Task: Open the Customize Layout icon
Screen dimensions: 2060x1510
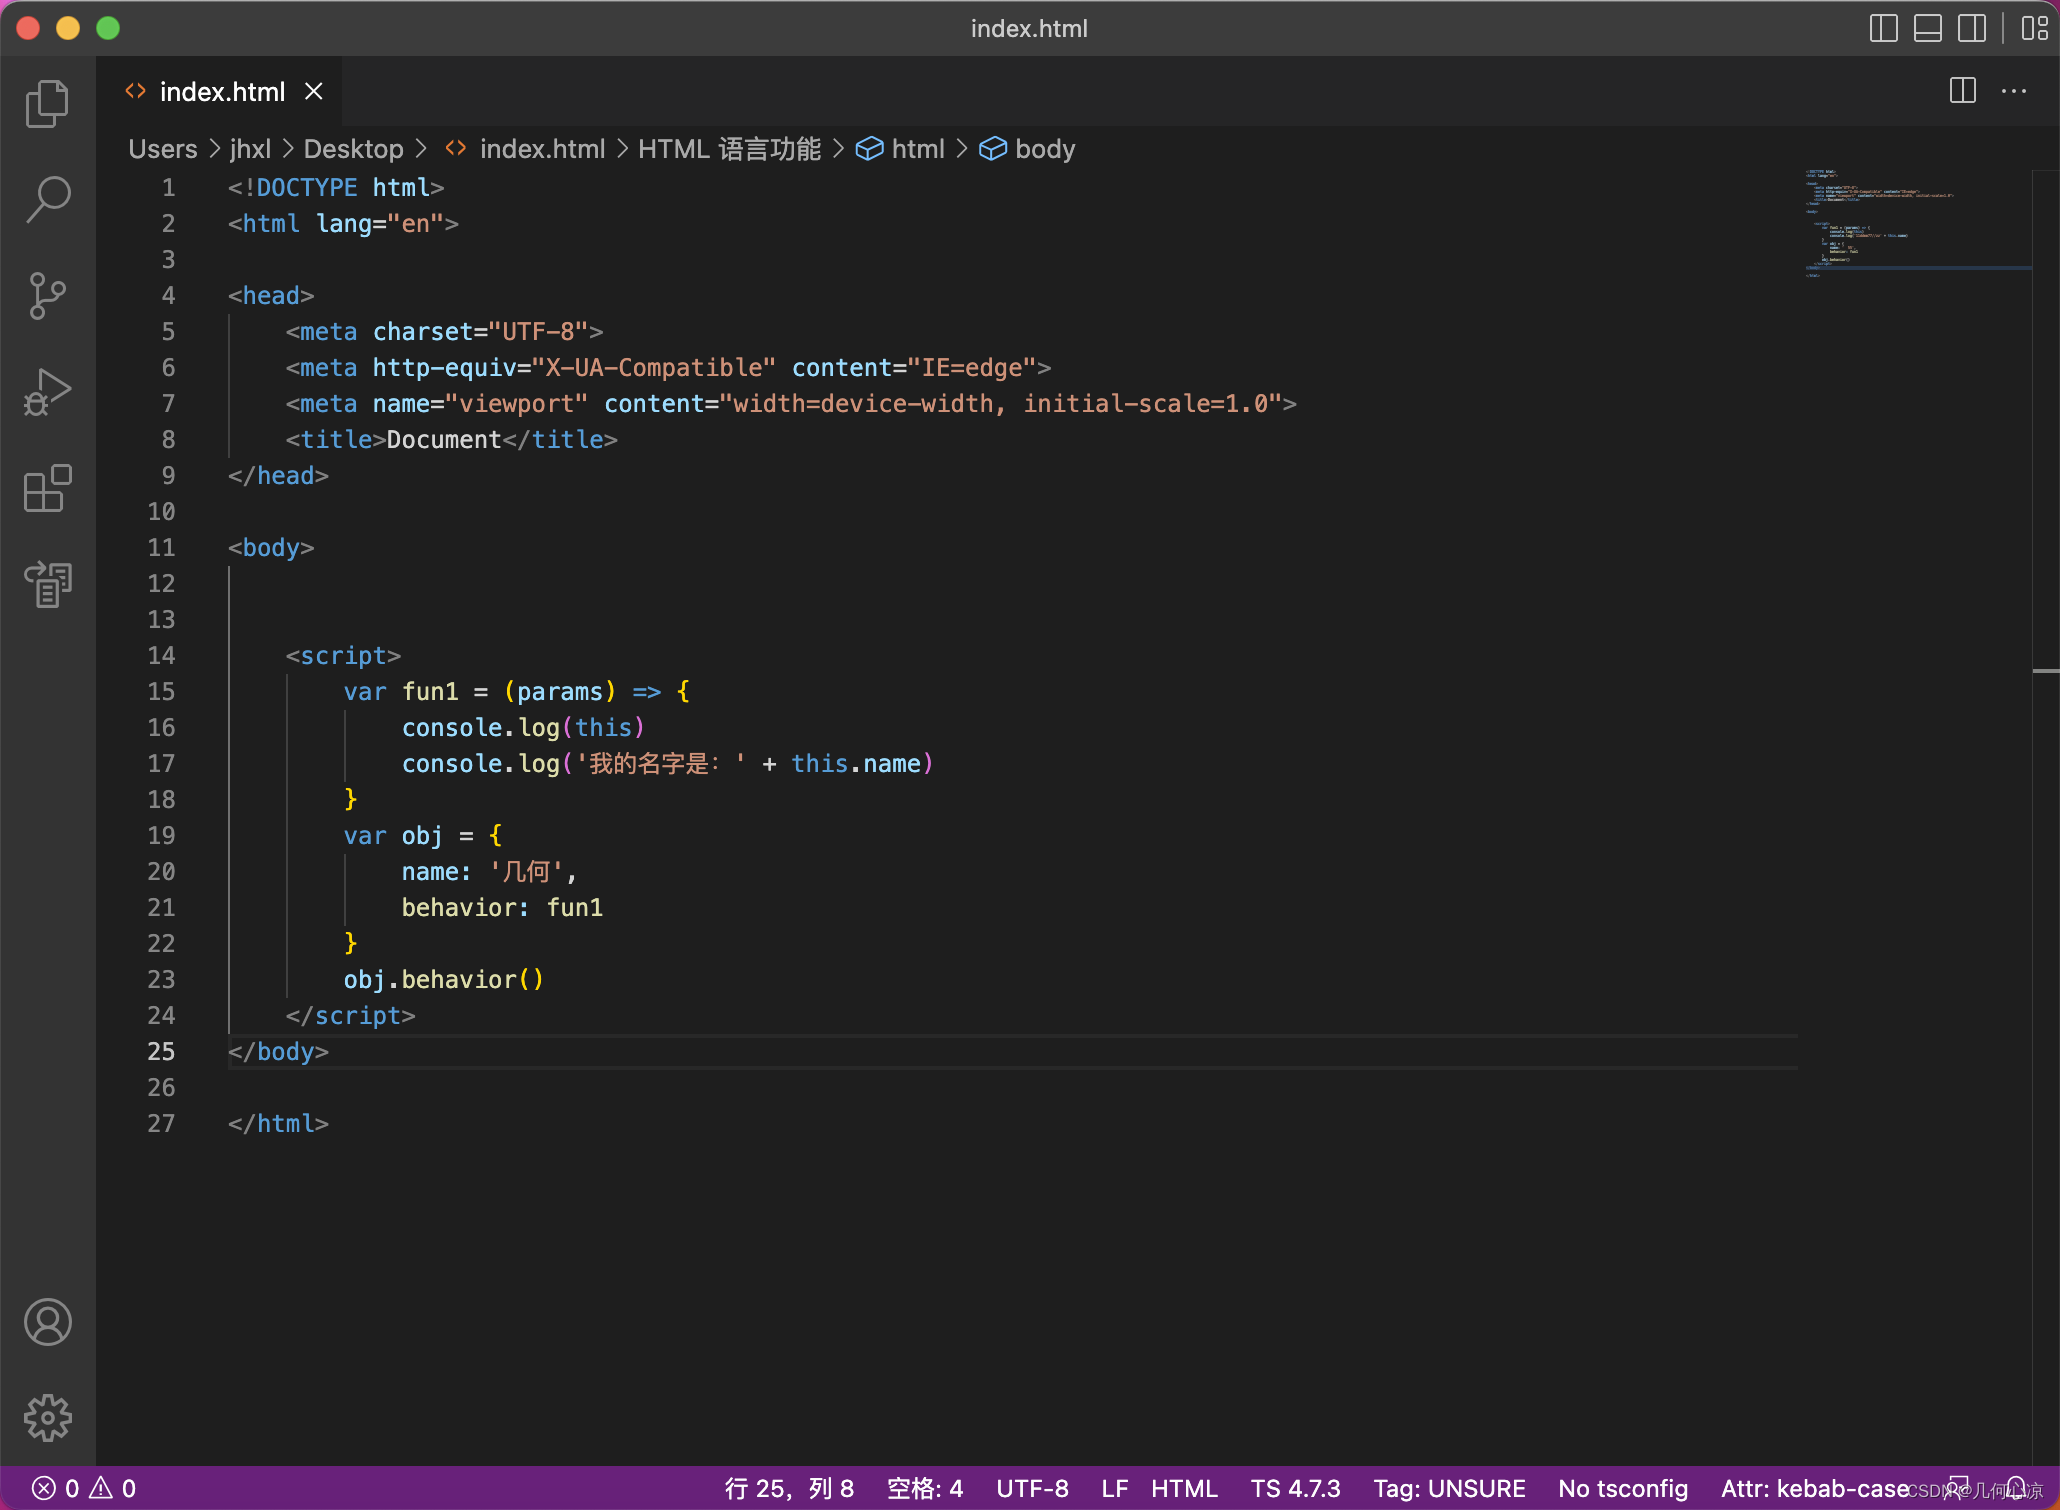Action: [2034, 28]
